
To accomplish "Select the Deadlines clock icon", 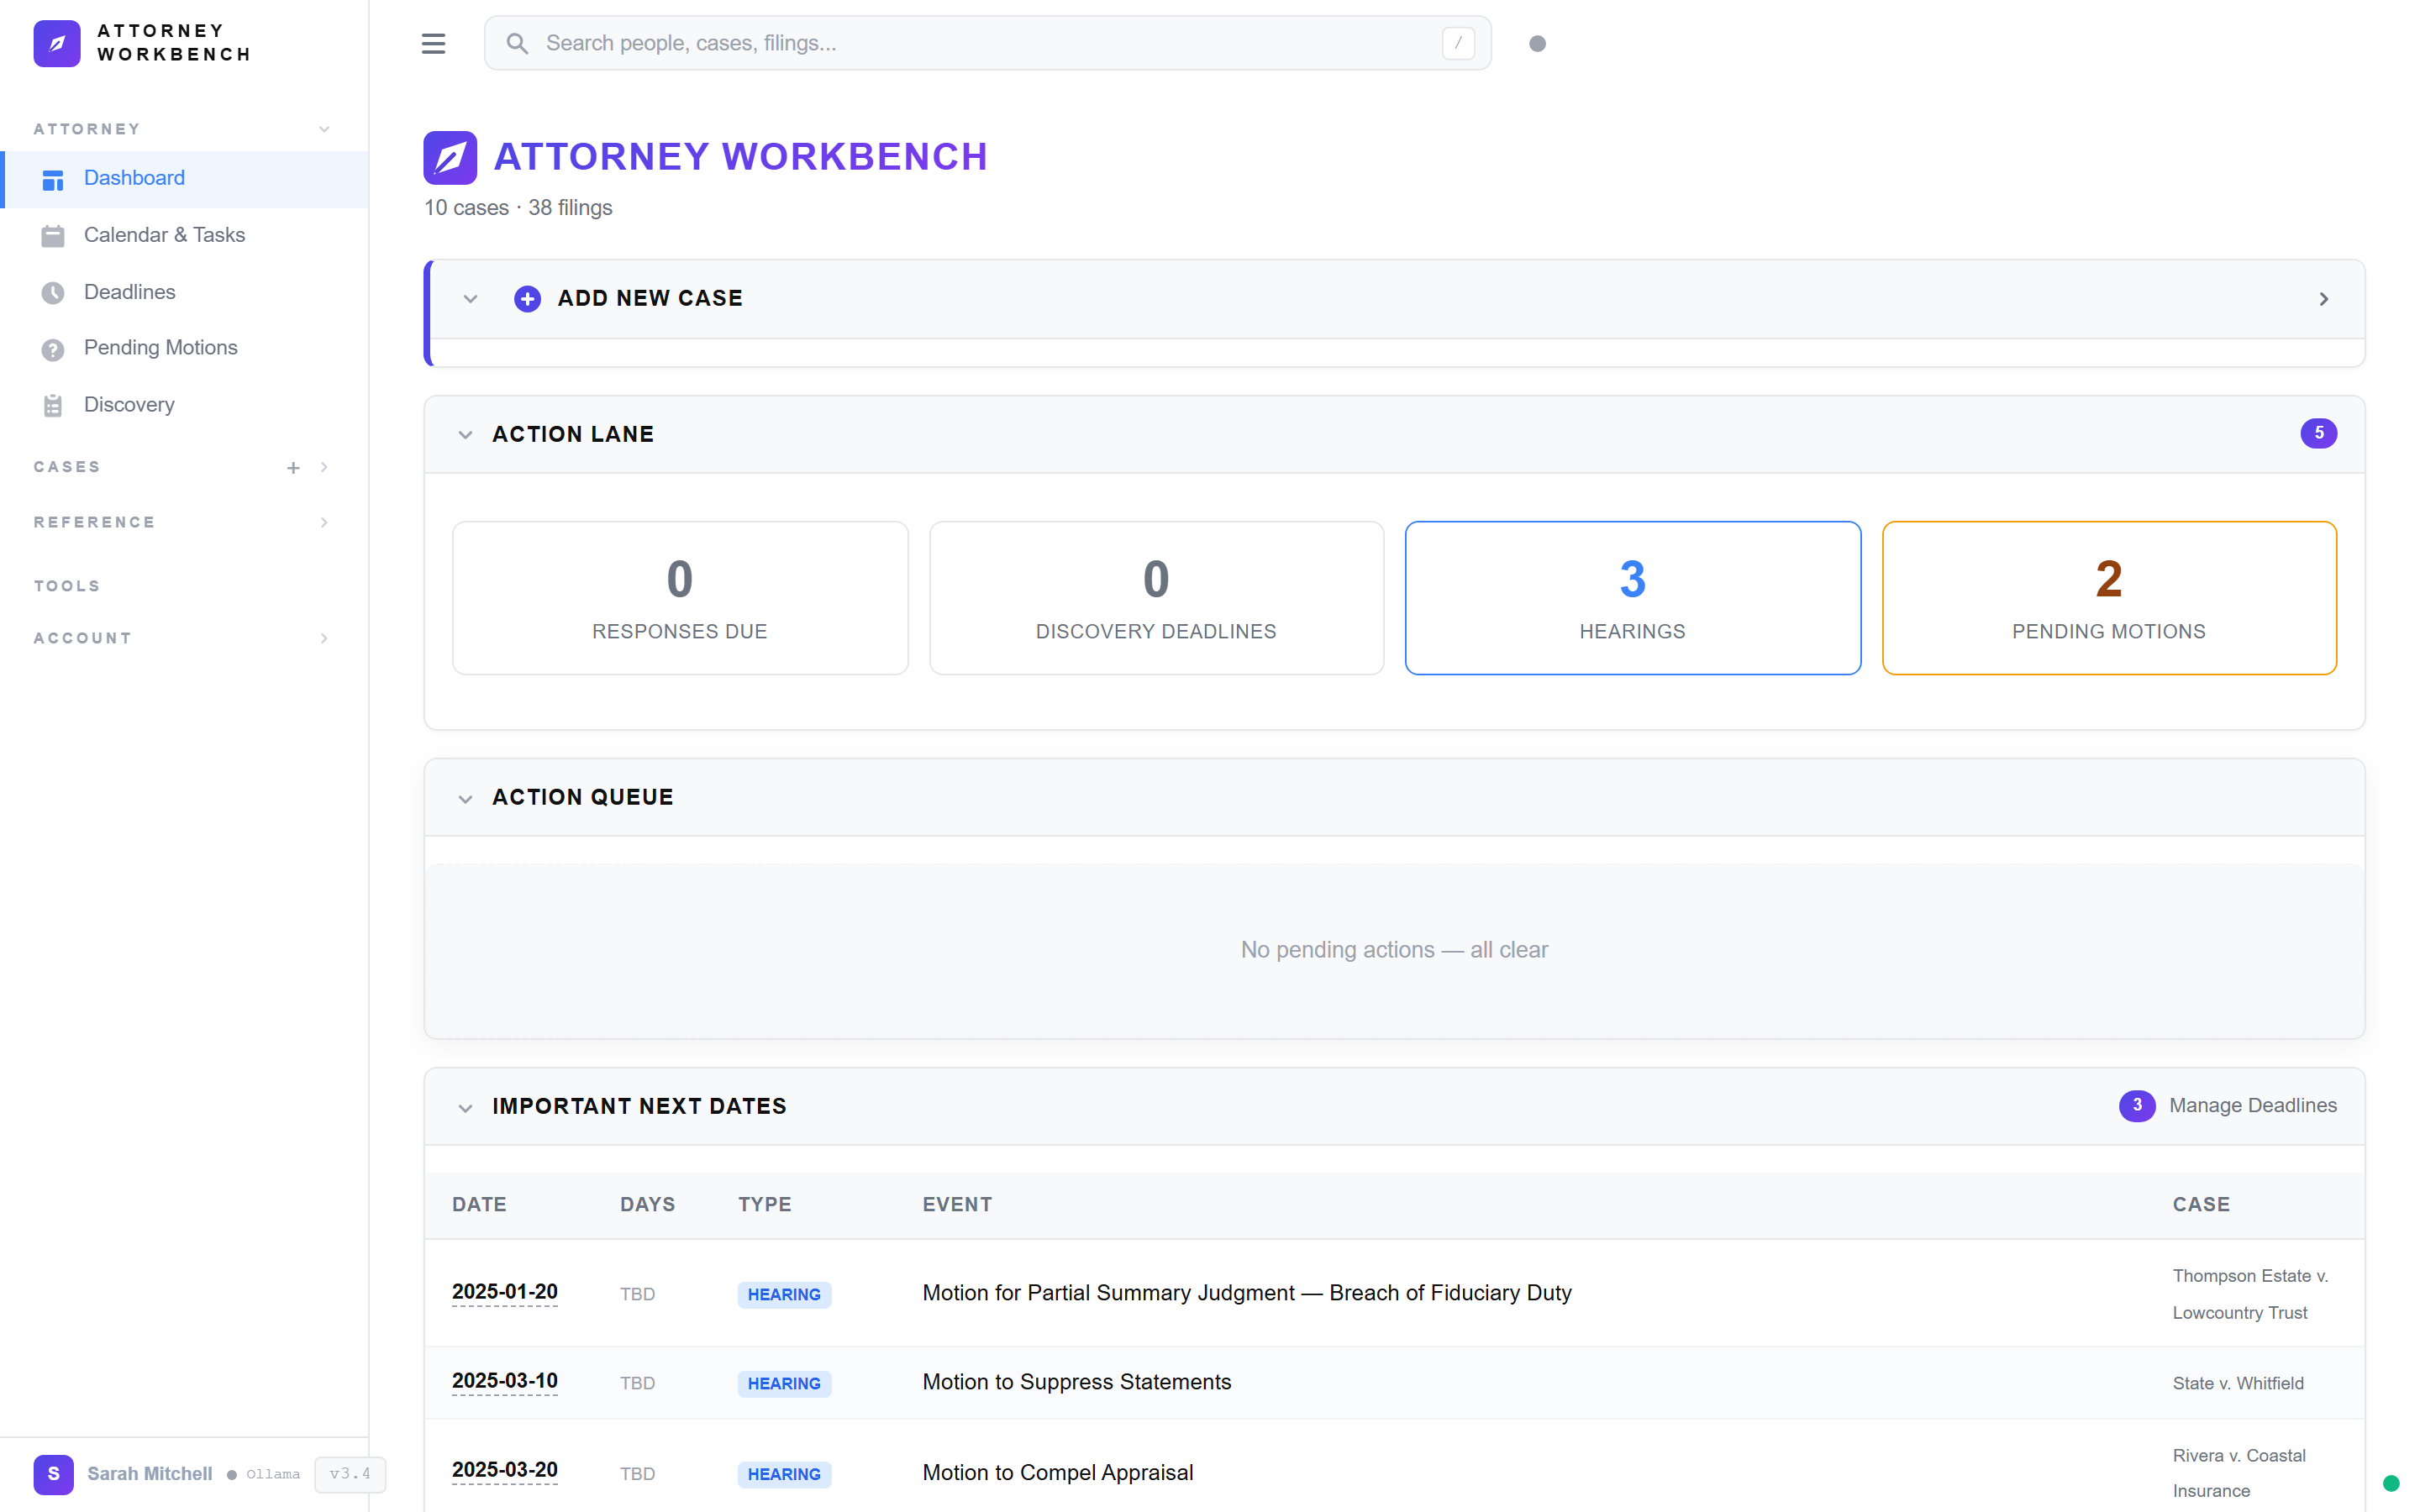I will [x=52, y=291].
